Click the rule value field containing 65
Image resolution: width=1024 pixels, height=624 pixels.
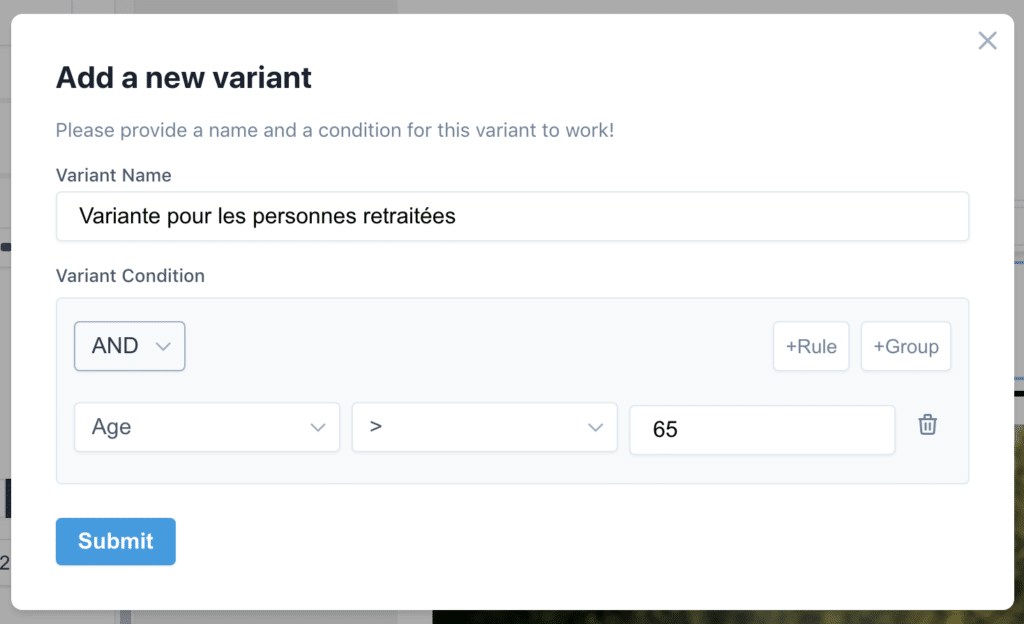click(761, 429)
